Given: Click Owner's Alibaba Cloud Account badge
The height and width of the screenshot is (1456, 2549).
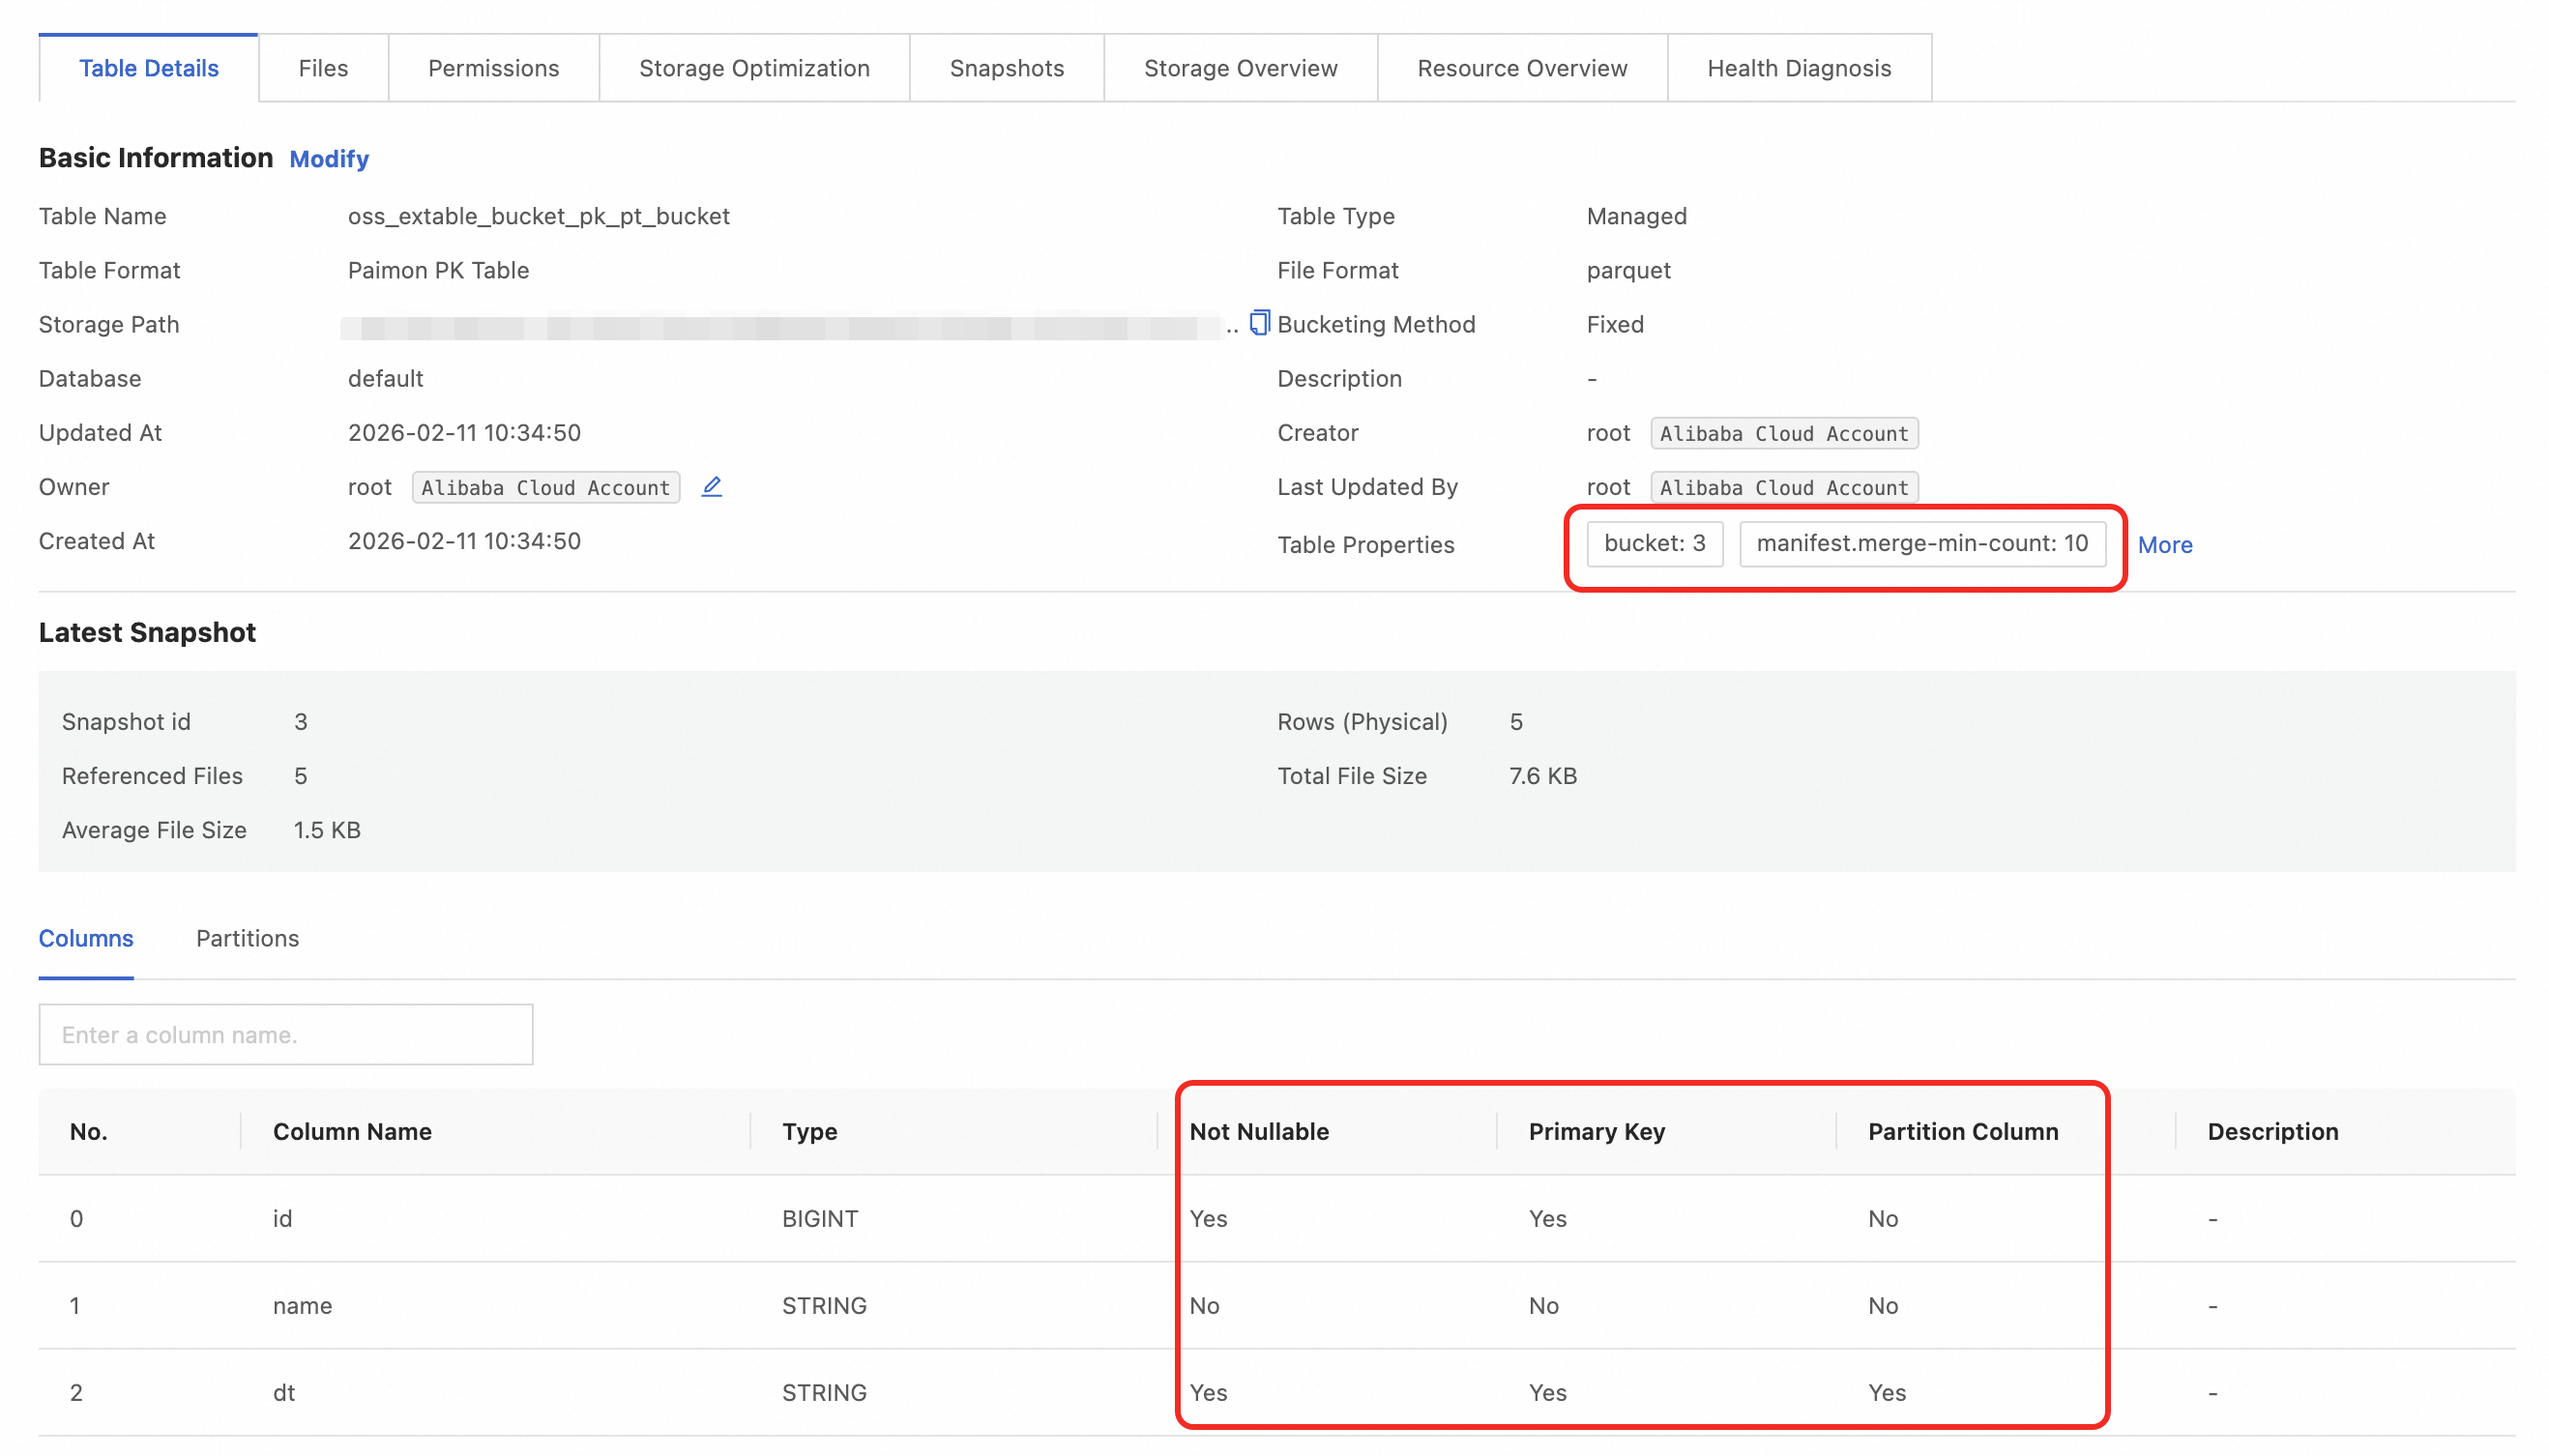Looking at the screenshot, I should click(545, 487).
